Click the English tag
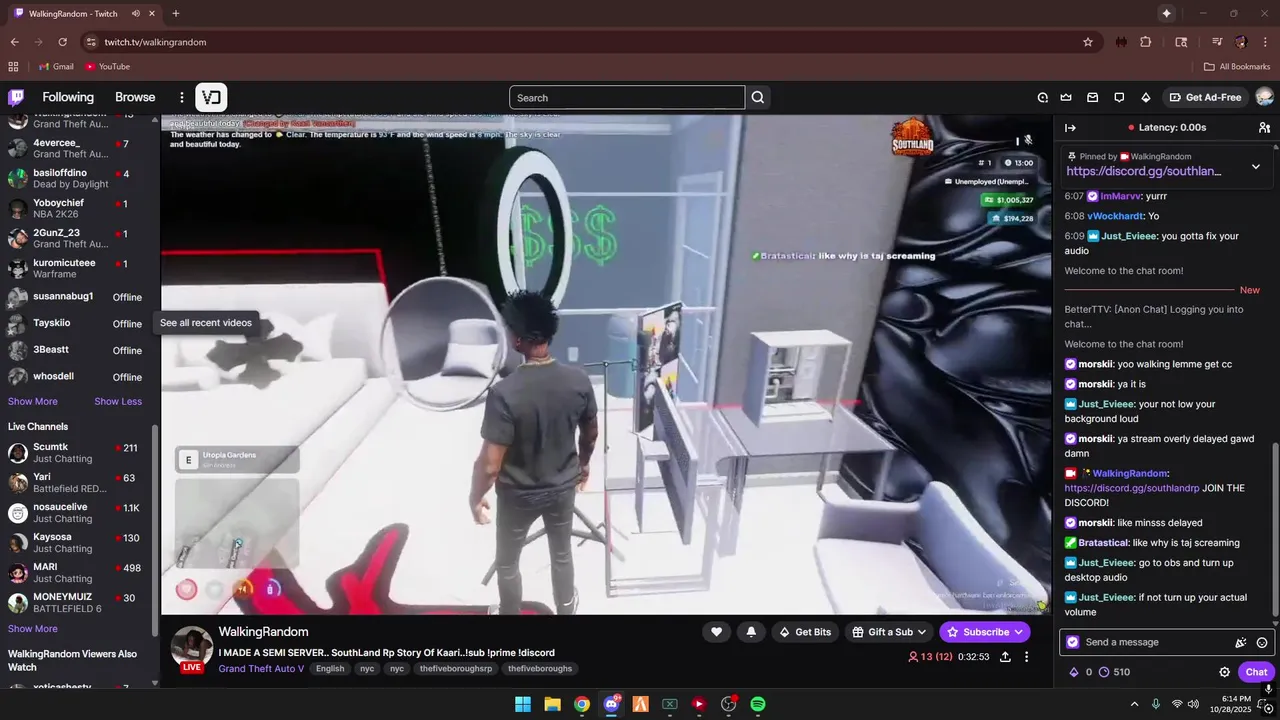 click(x=330, y=668)
